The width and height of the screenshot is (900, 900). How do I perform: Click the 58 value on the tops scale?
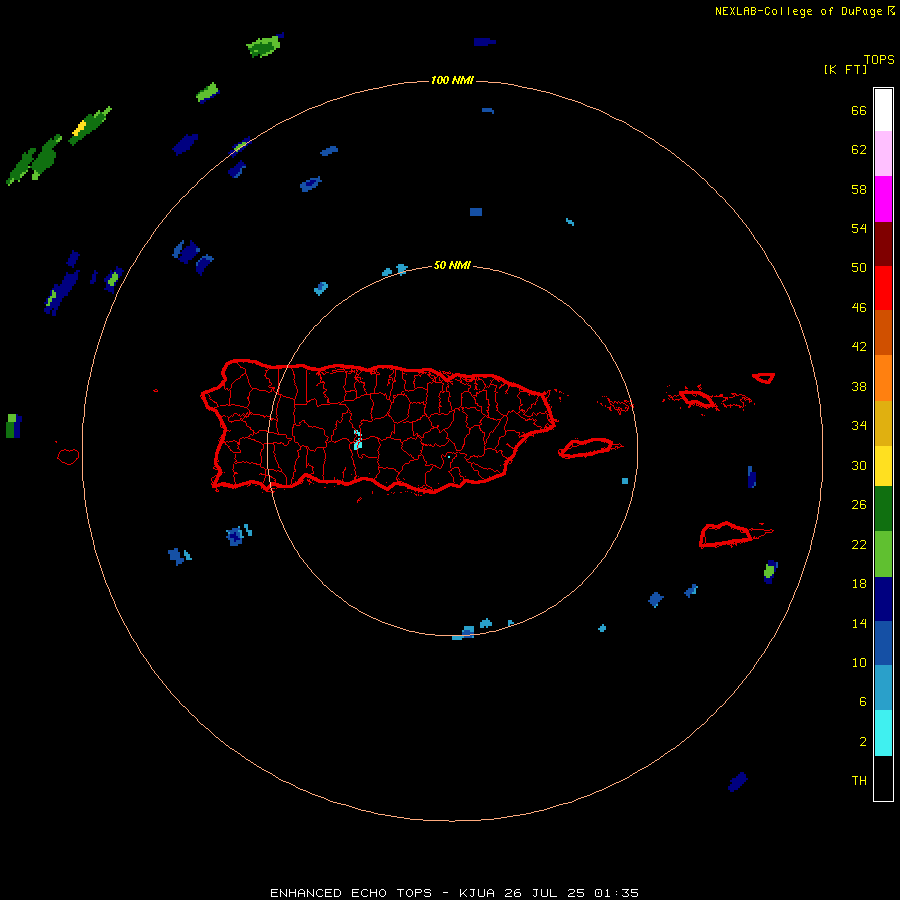tap(859, 189)
